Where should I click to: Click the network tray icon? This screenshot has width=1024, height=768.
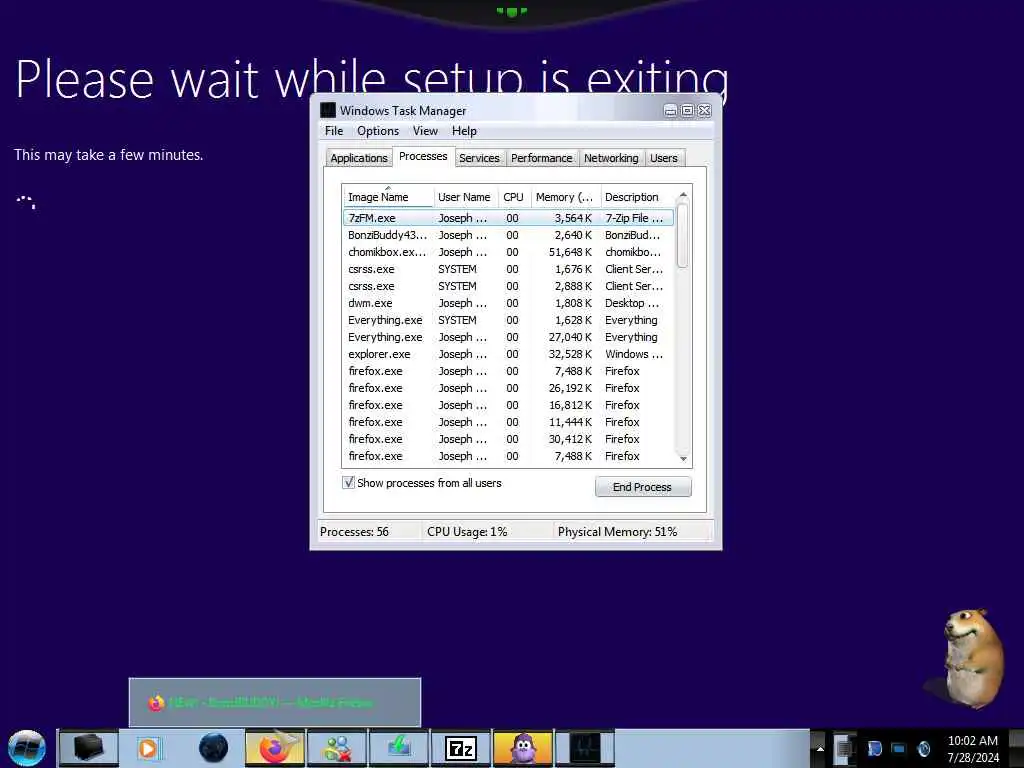pyautogui.click(x=899, y=748)
